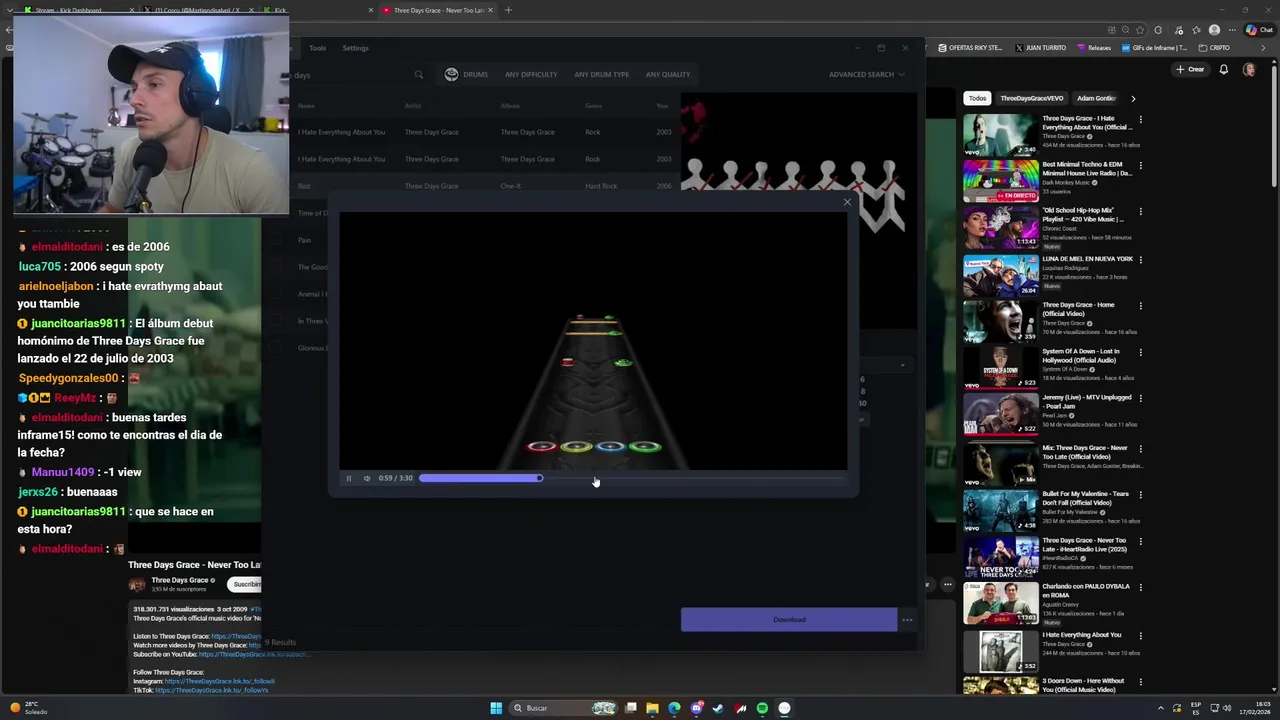Open the Task View taskbar icon

[631, 708]
